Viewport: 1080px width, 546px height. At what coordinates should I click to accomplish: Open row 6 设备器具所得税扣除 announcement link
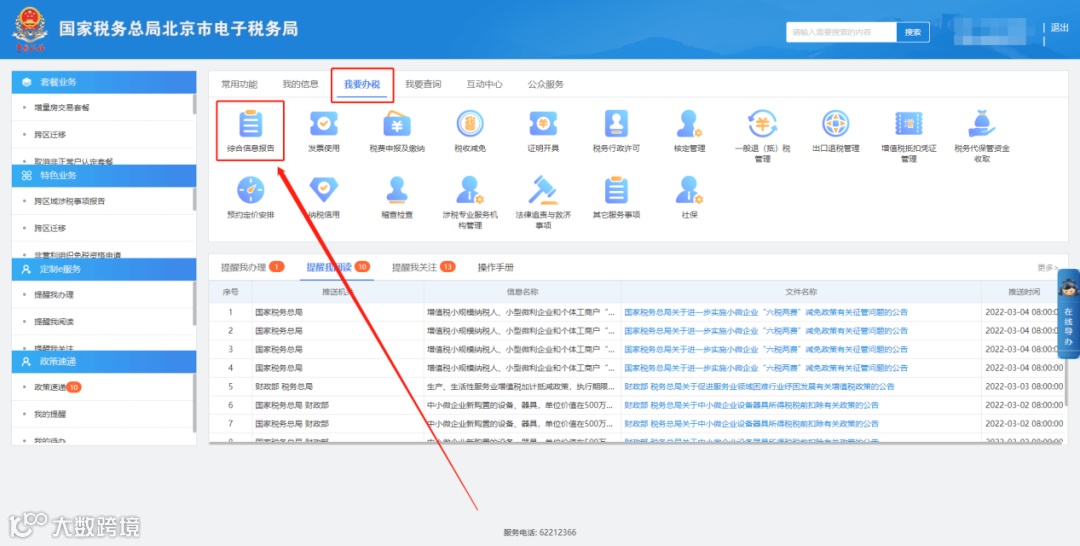751,406
